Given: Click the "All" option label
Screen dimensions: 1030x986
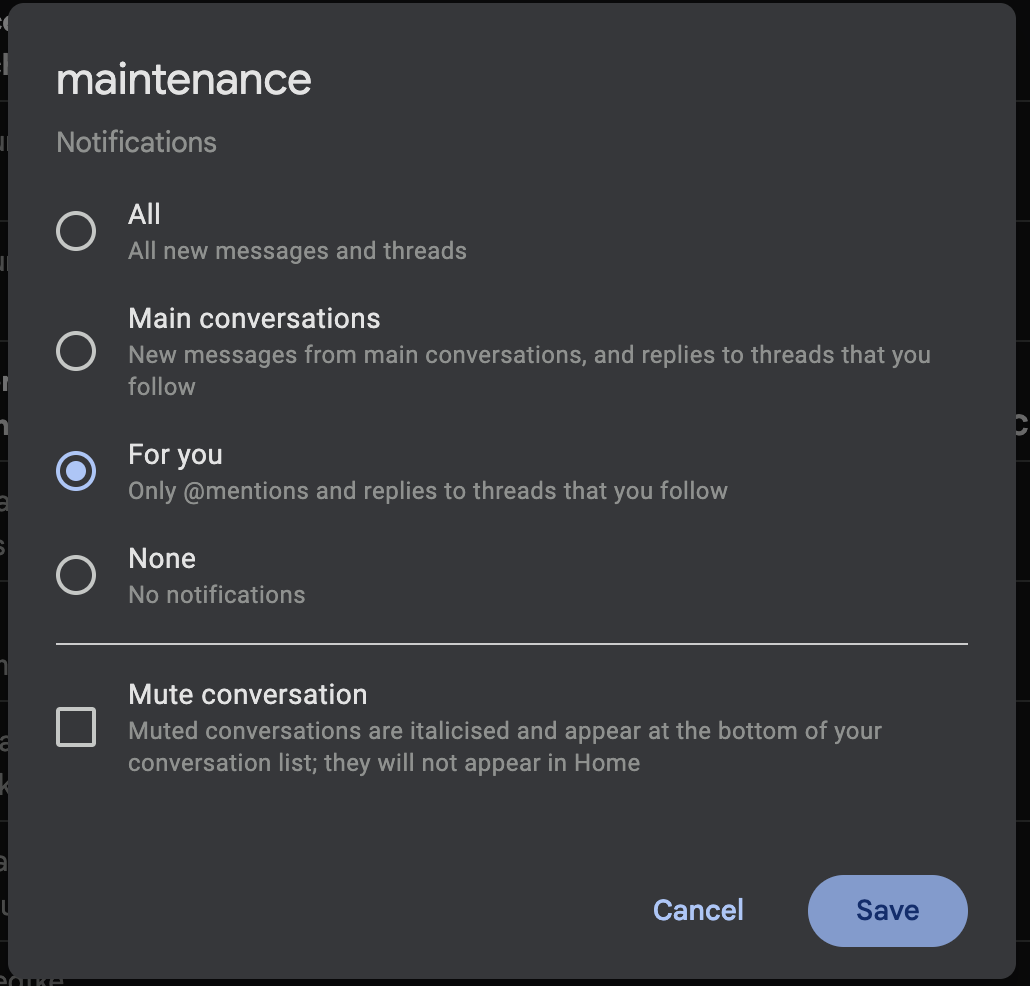Looking at the screenshot, I should point(145,214).
